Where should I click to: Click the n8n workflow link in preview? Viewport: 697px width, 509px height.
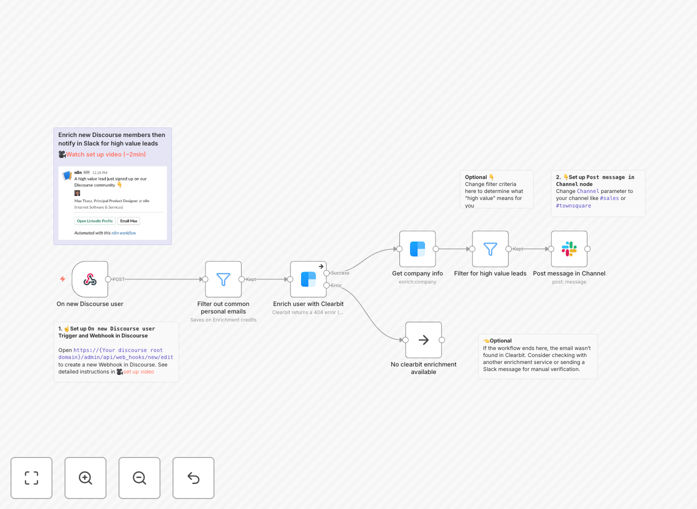[x=124, y=233]
